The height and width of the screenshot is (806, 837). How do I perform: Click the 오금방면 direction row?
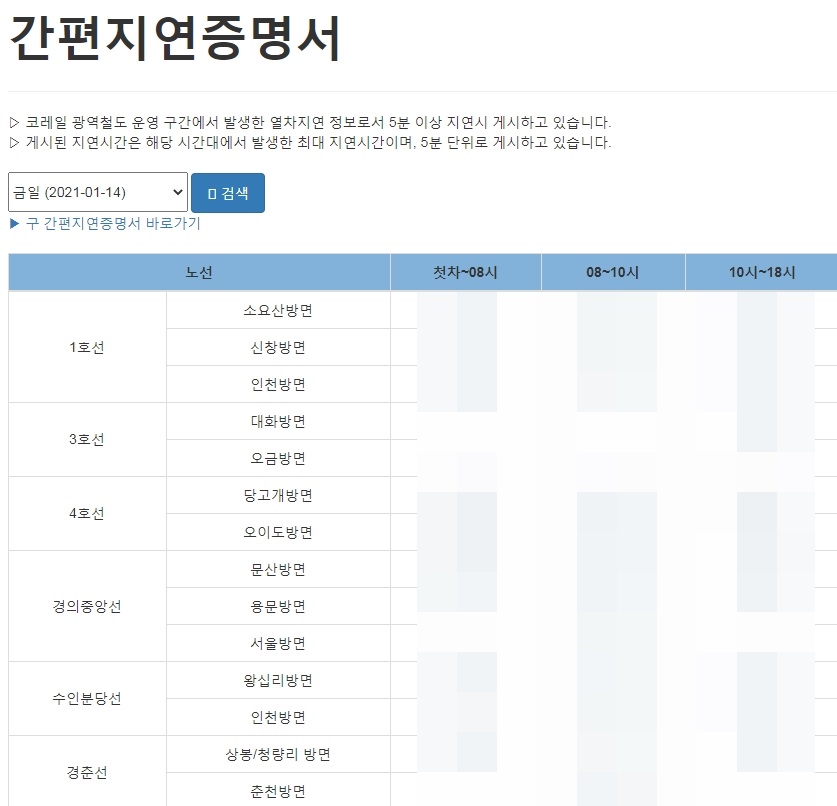[x=278, y=458]
